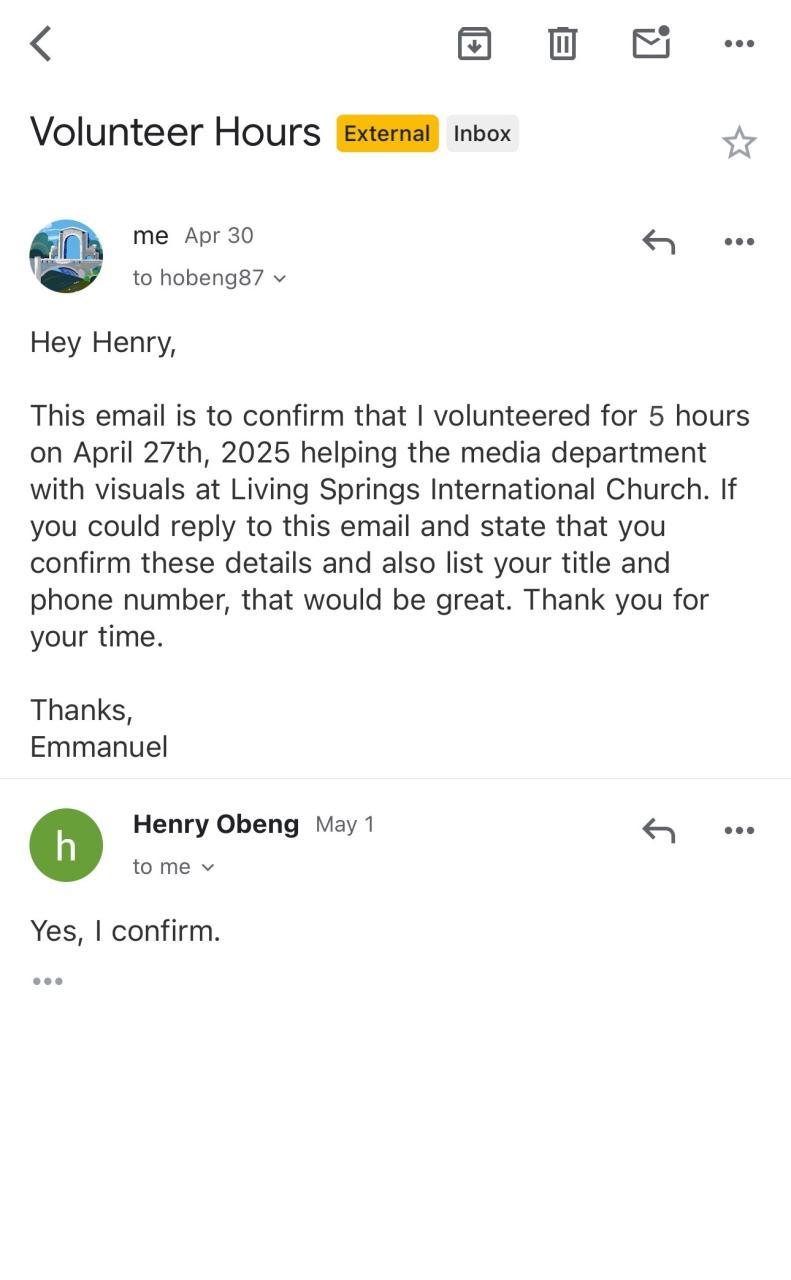
Task: Open Henry Obeng's green avatar
Action: click(x=66, y=845)
